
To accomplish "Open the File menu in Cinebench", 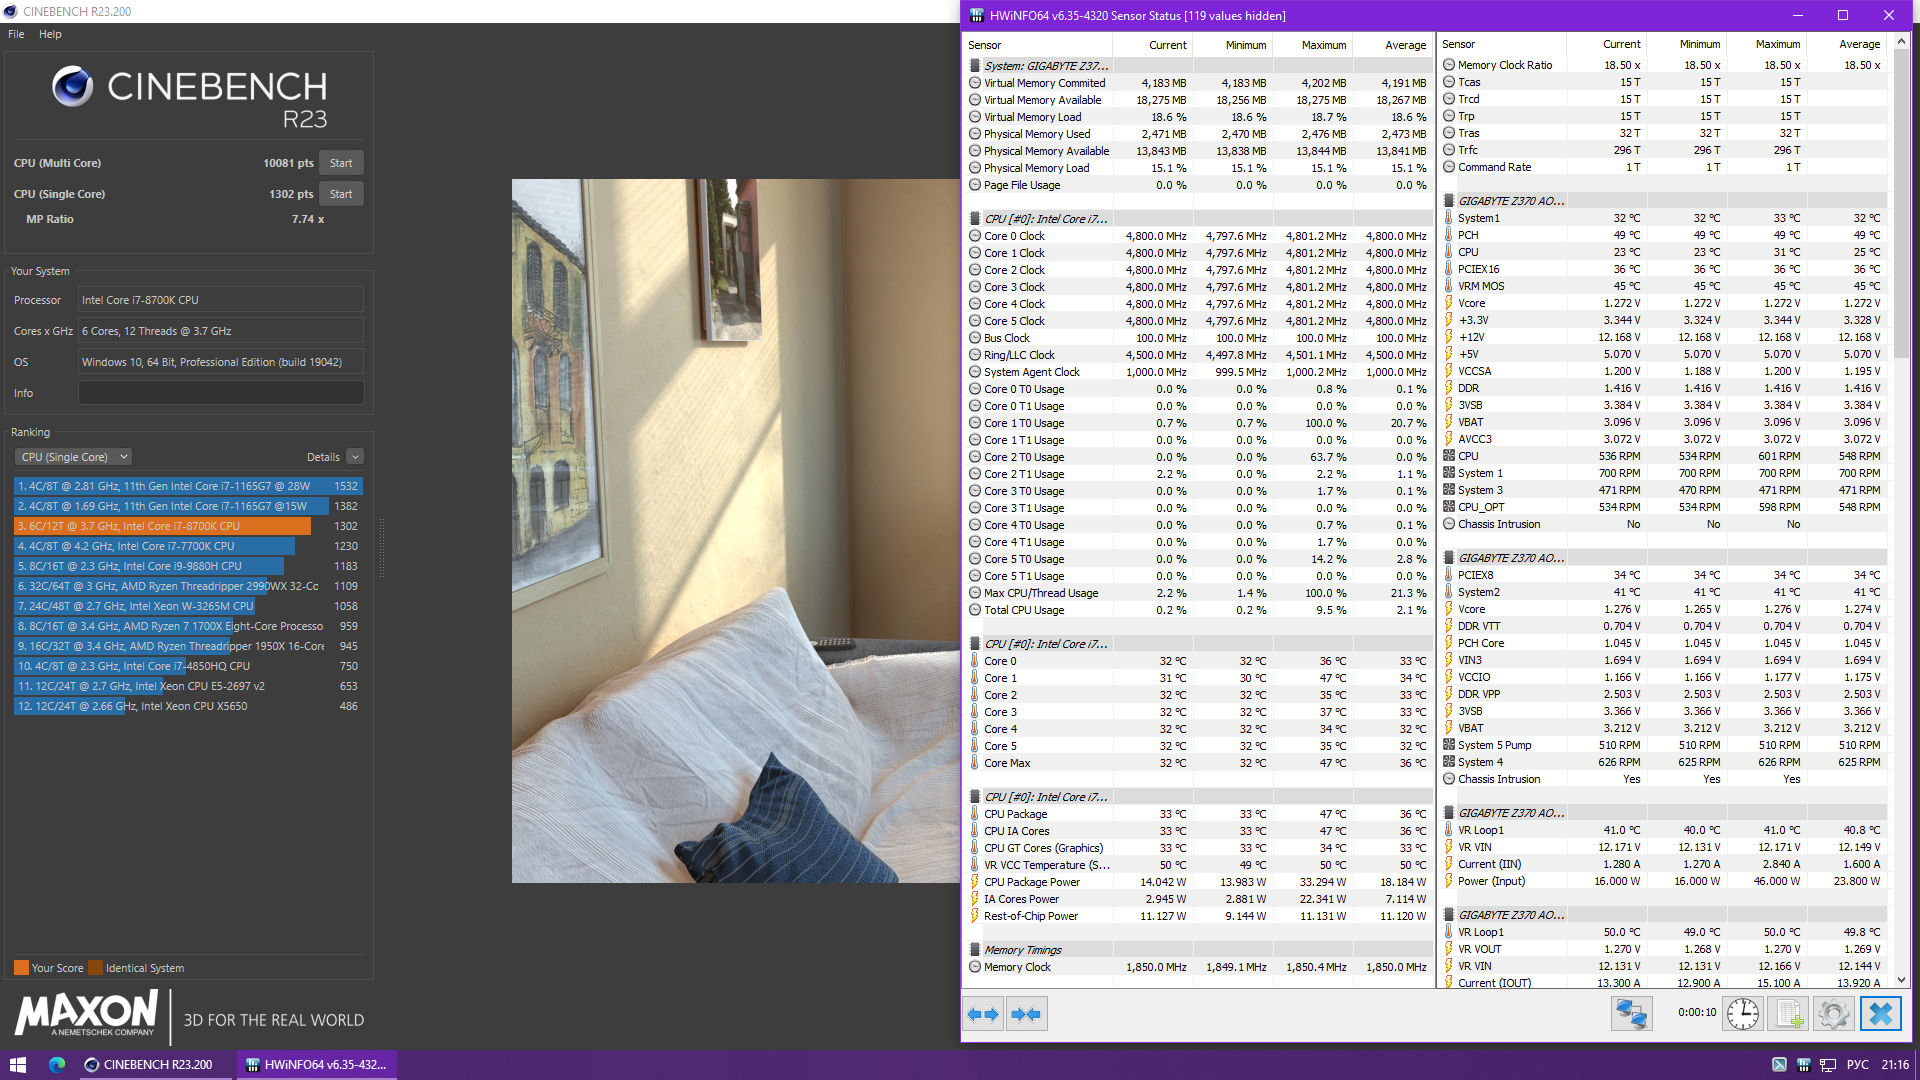I will coord(16,34).
